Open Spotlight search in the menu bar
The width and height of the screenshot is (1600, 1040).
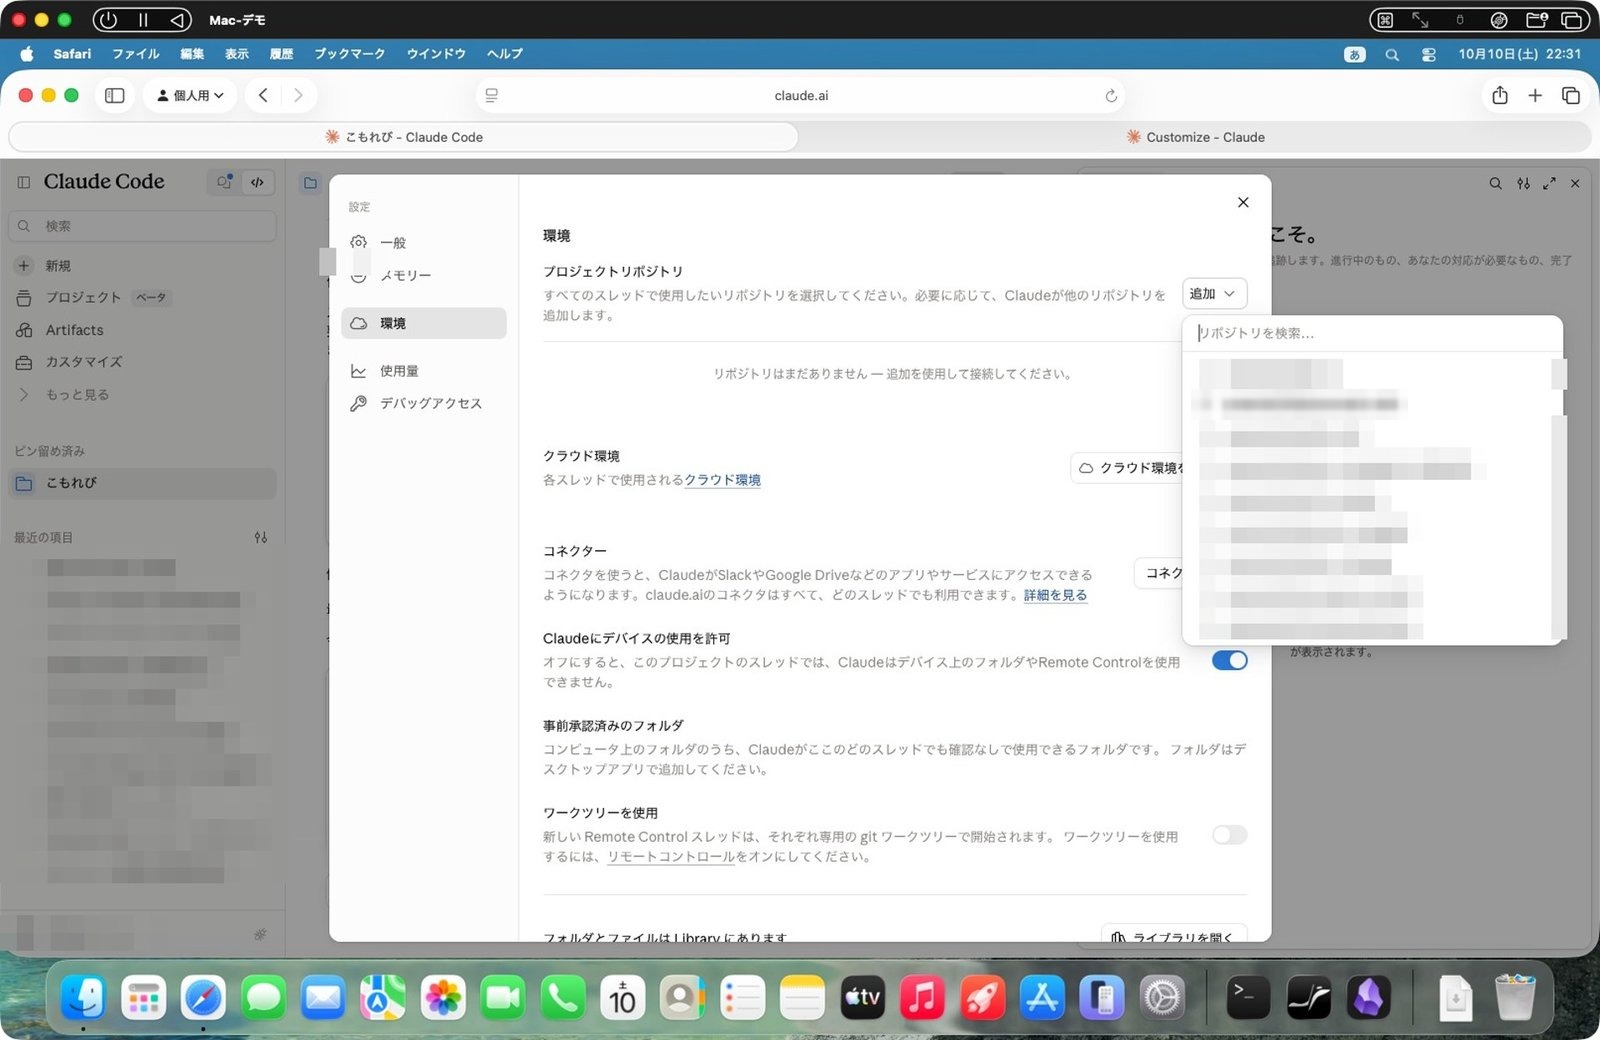(x=1392, y=54)
